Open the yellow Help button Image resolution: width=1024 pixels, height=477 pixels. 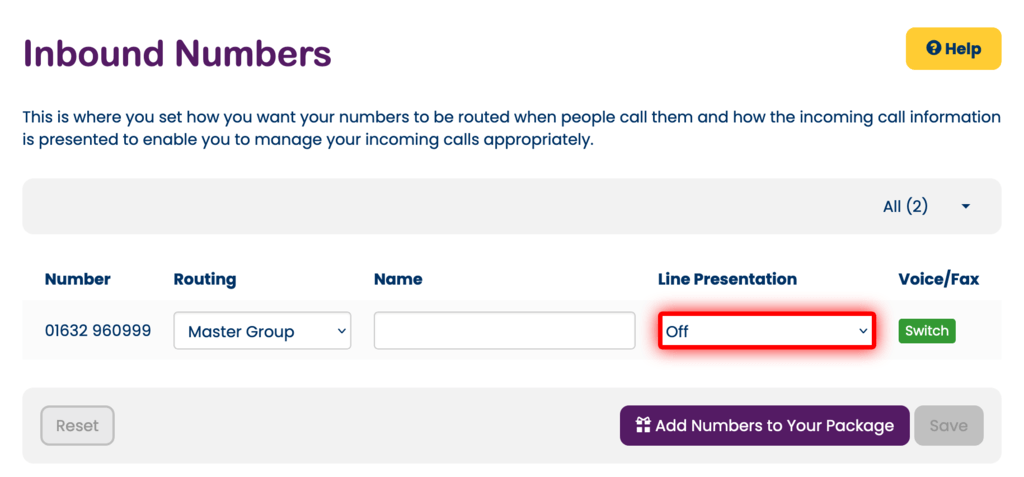953,48
